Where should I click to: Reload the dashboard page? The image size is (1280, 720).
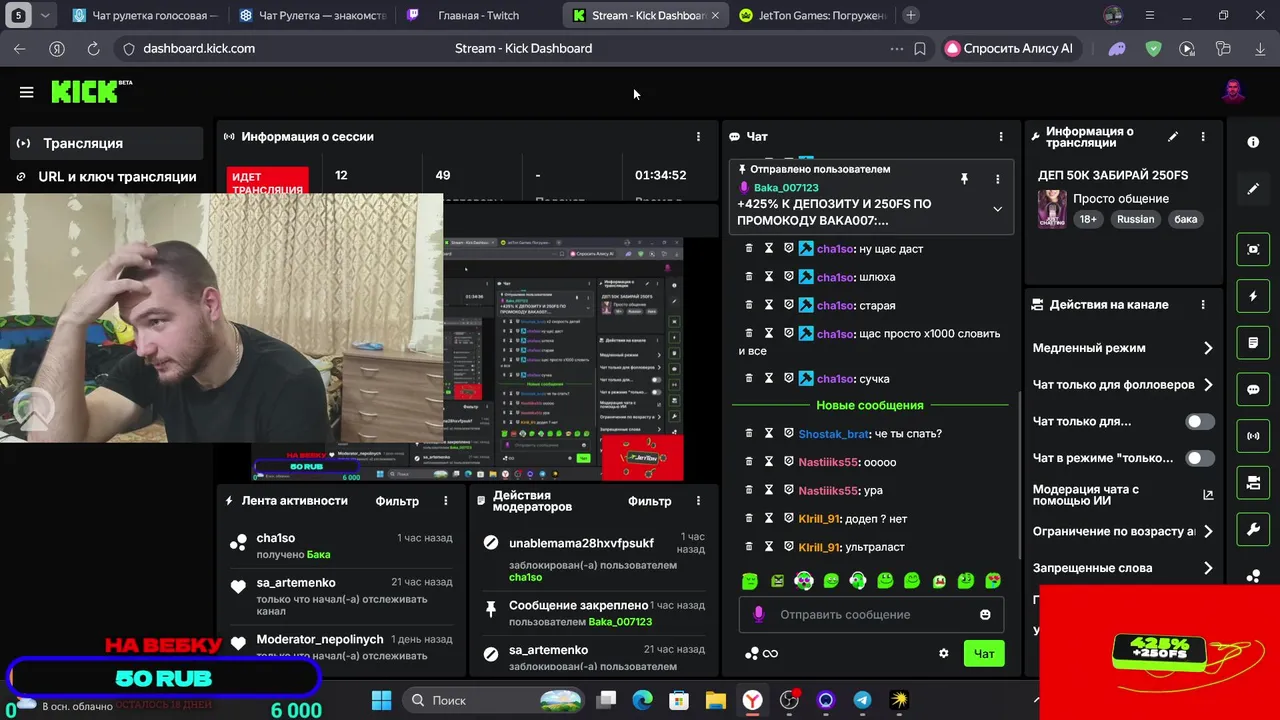(x=93, y=48)
